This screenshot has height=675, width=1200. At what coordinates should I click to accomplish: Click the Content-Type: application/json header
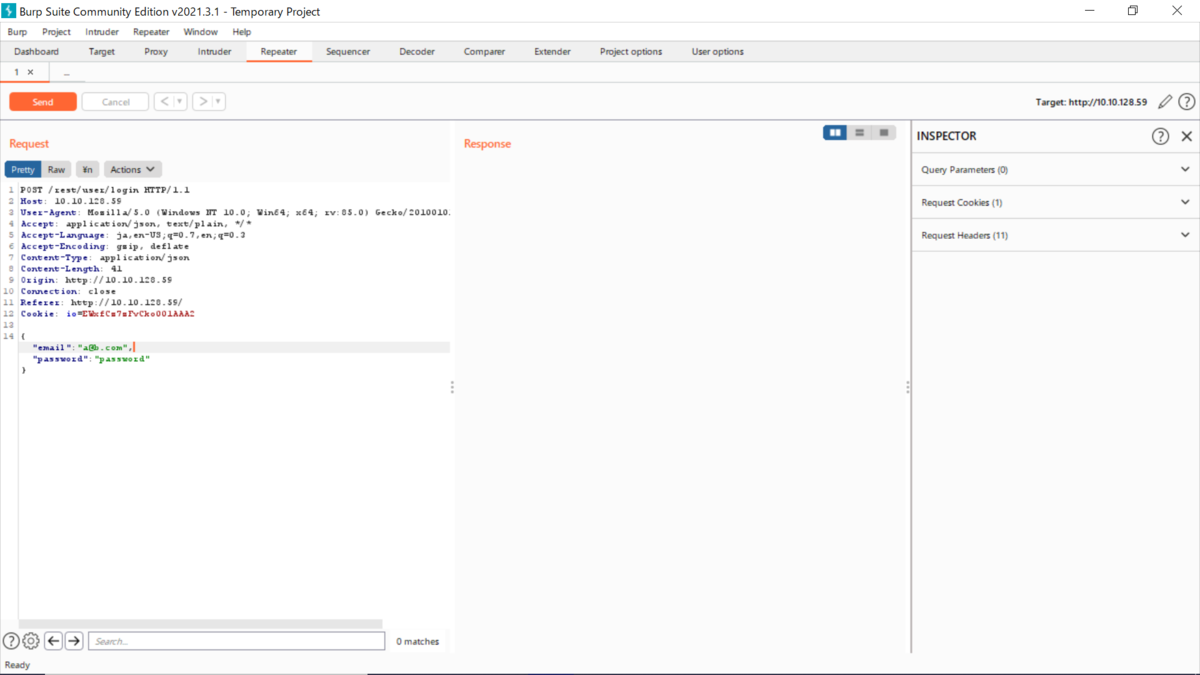(x=105, y=257)
